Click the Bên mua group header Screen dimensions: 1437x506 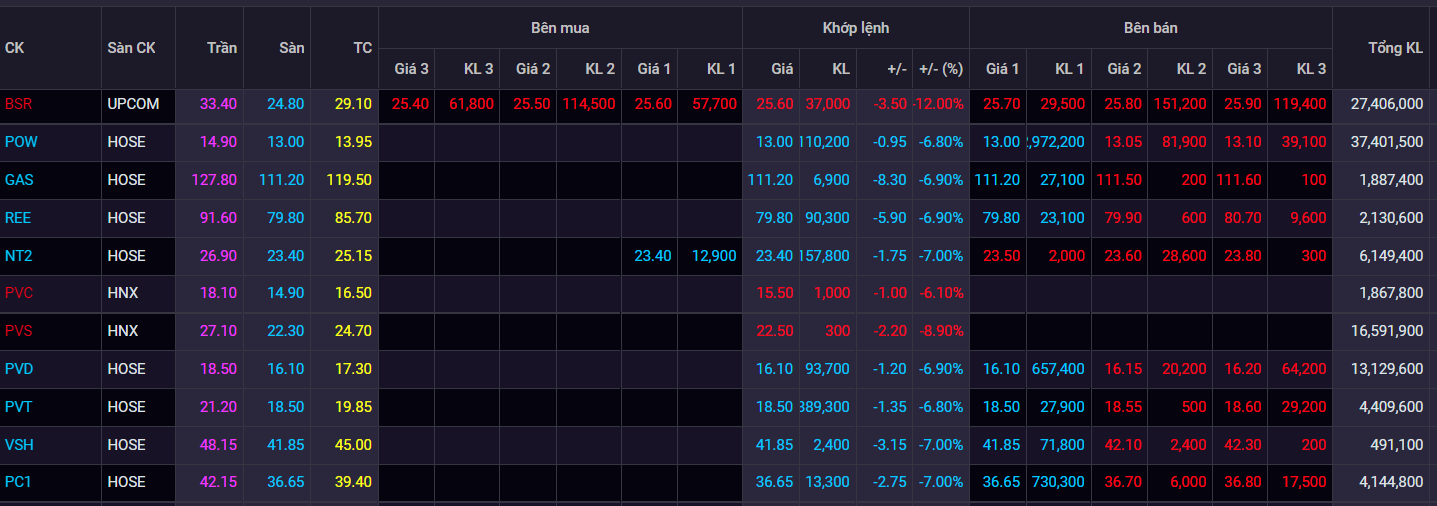click(560, 28)
